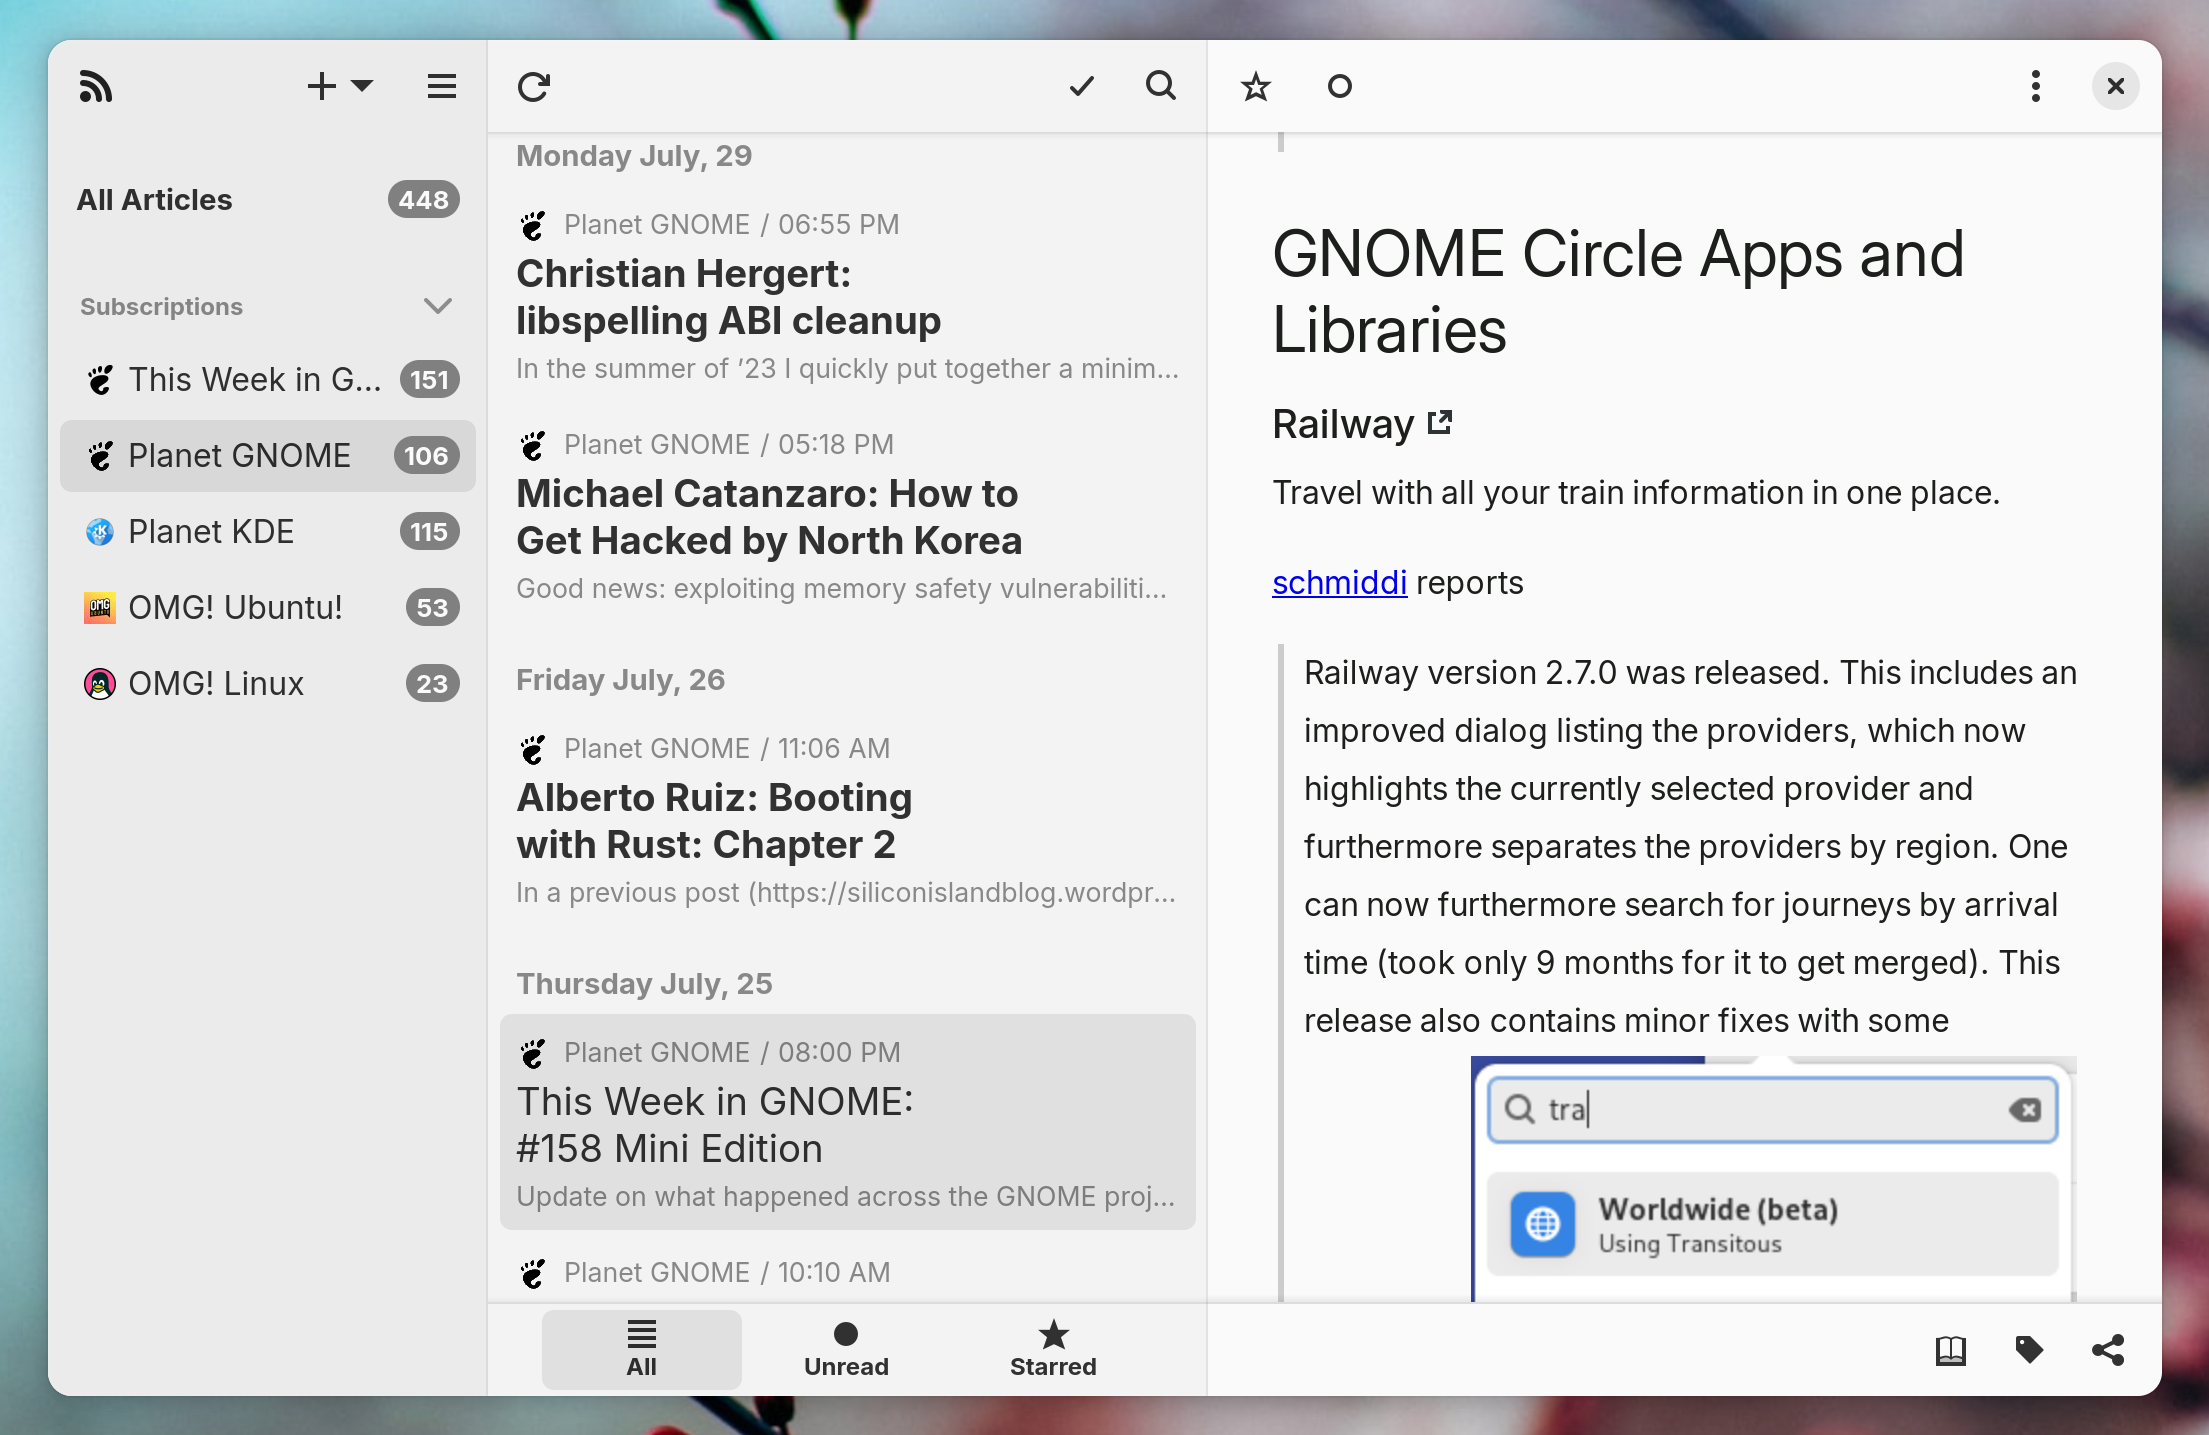The height and width of the screenshot is (1435, 2209).
Task: Switch to the All tab
Action: tap(642, 1350)
